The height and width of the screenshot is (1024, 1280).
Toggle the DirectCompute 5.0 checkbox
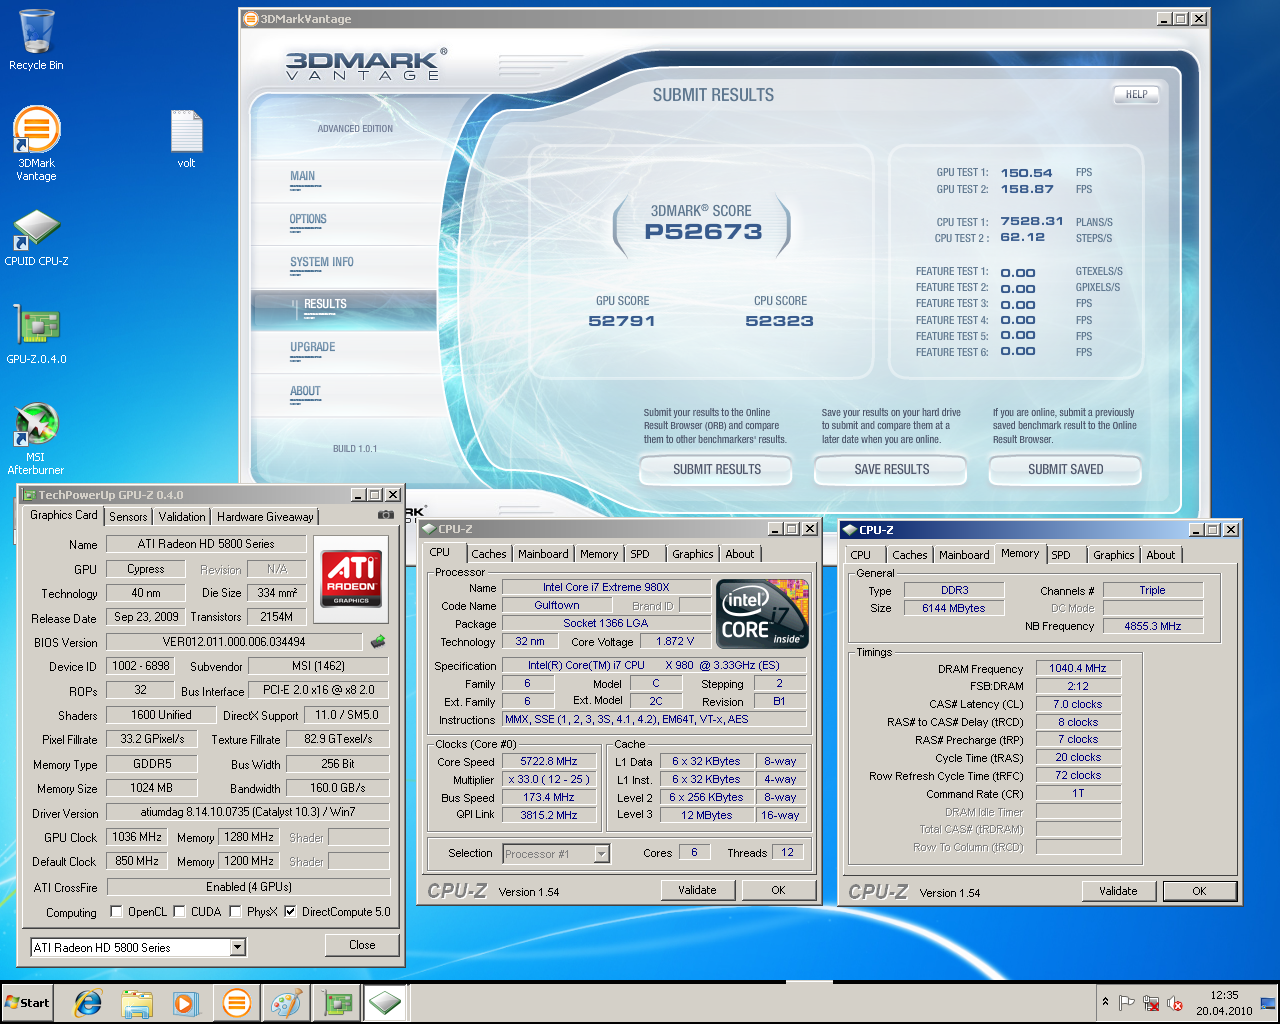coord(290,911)
